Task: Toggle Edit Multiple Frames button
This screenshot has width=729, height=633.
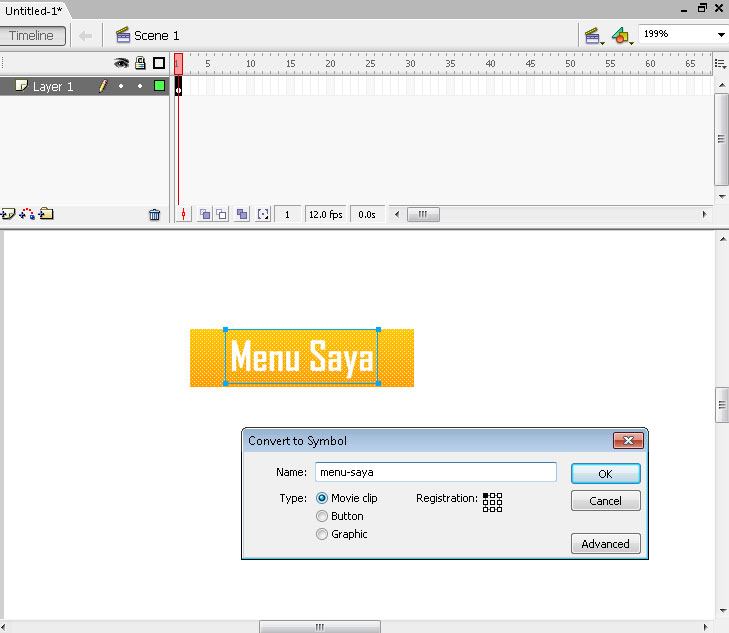Action: [x=242, y=214]
